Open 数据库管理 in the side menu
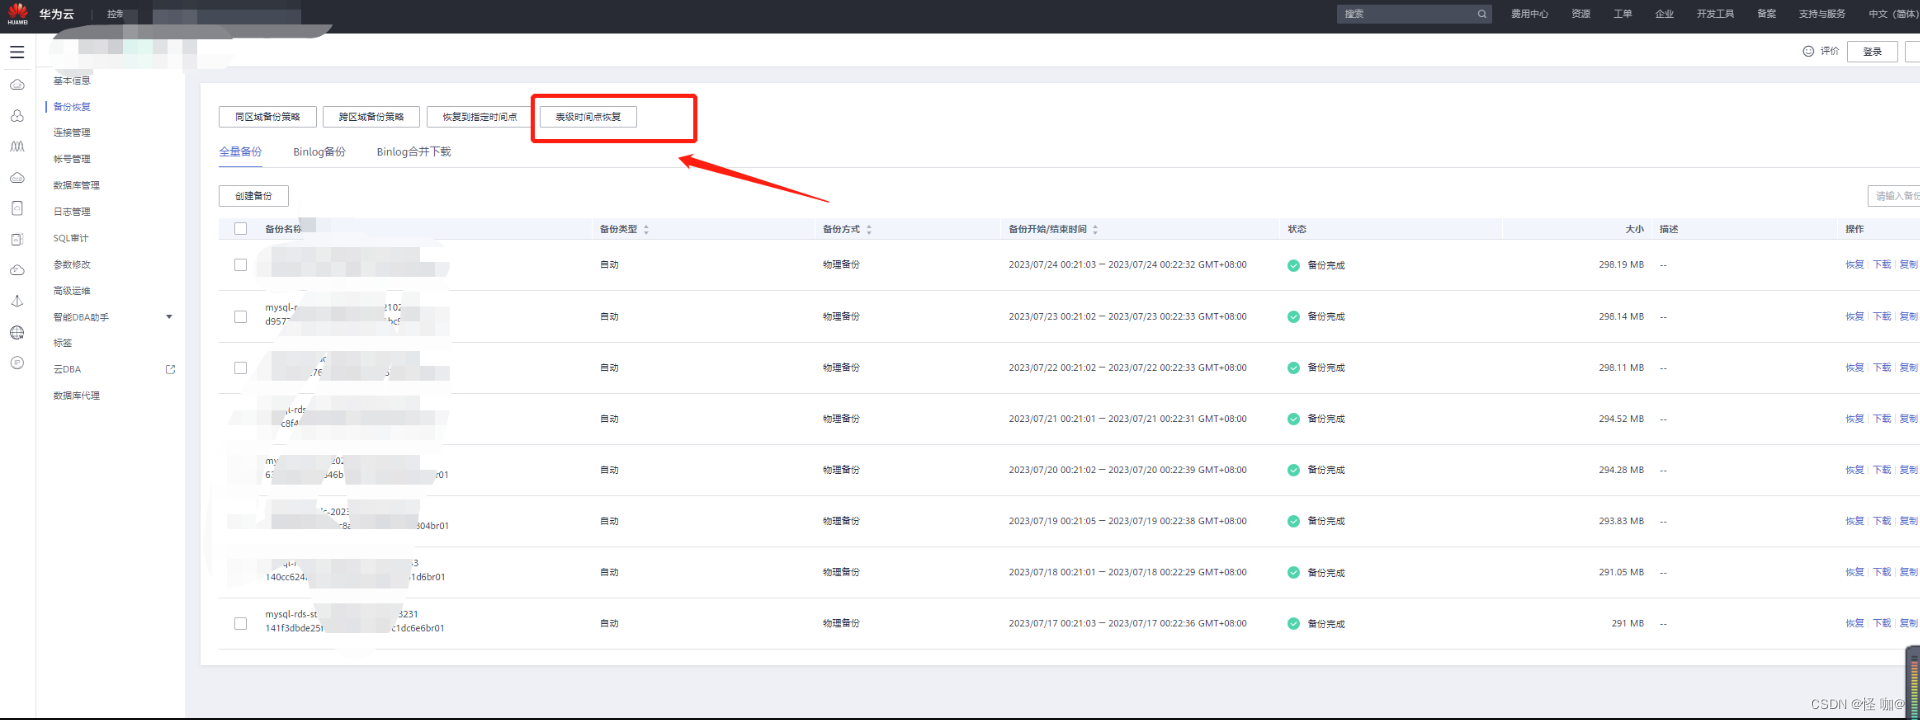Viewport: 1920px width, 720px height. [76, 186]
